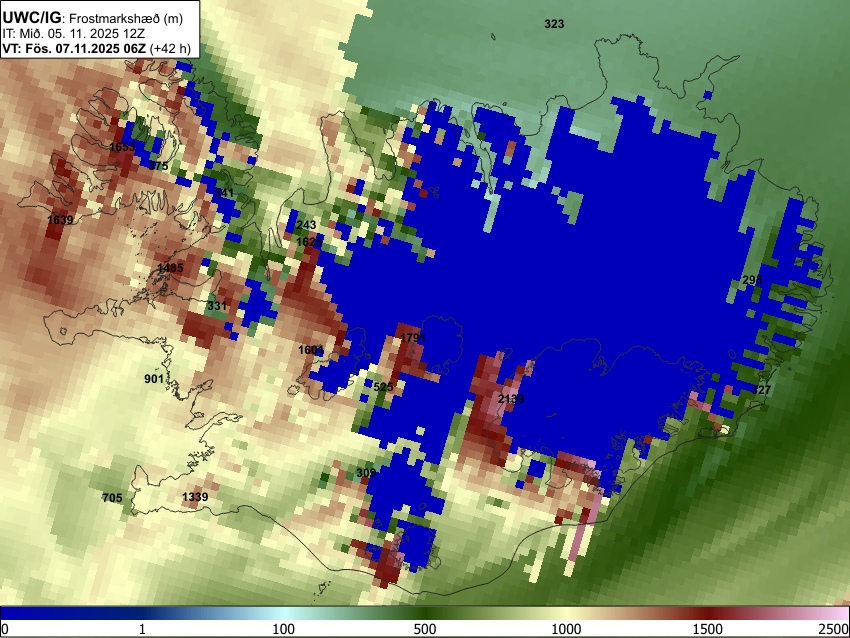This screenshot has width=850, height=638.
Task: Click the map value label 1601
Action: (x=311, y=350)
